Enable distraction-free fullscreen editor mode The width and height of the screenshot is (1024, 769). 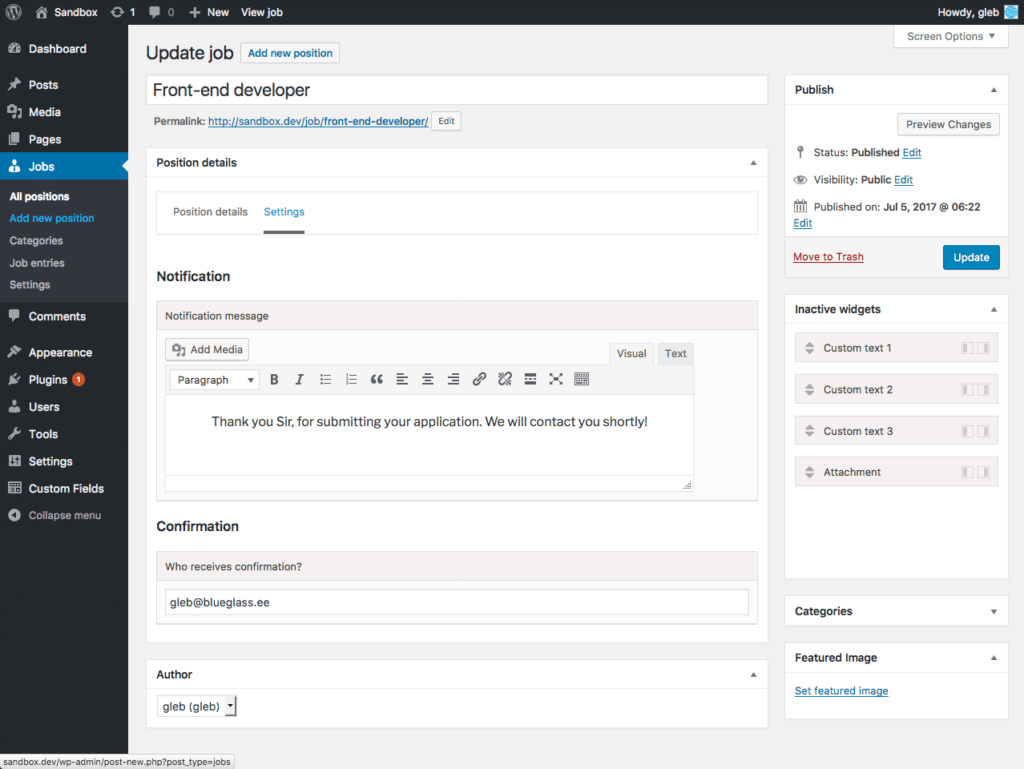[556, 380]
